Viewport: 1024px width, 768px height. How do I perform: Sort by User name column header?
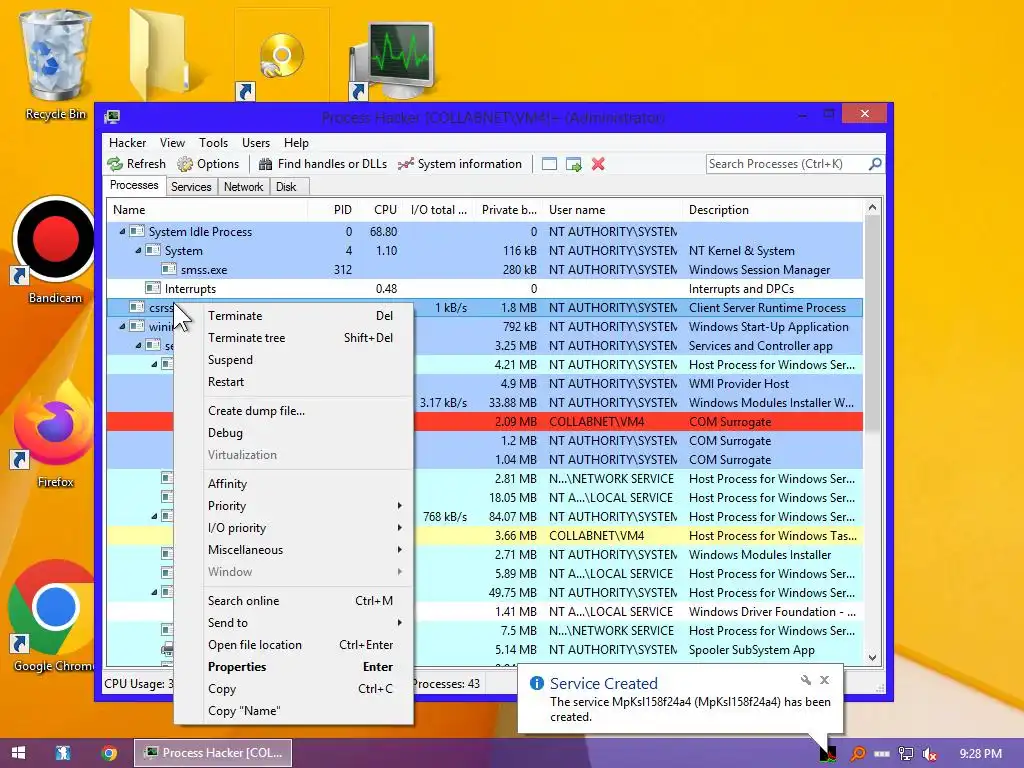(x=613, y=210)
